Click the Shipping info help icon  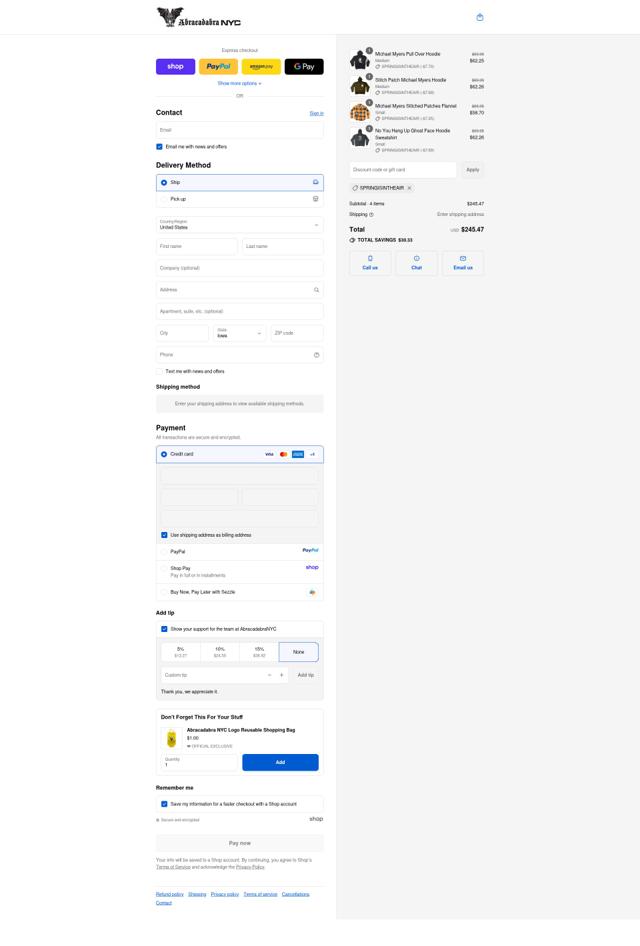coord(371,215)
